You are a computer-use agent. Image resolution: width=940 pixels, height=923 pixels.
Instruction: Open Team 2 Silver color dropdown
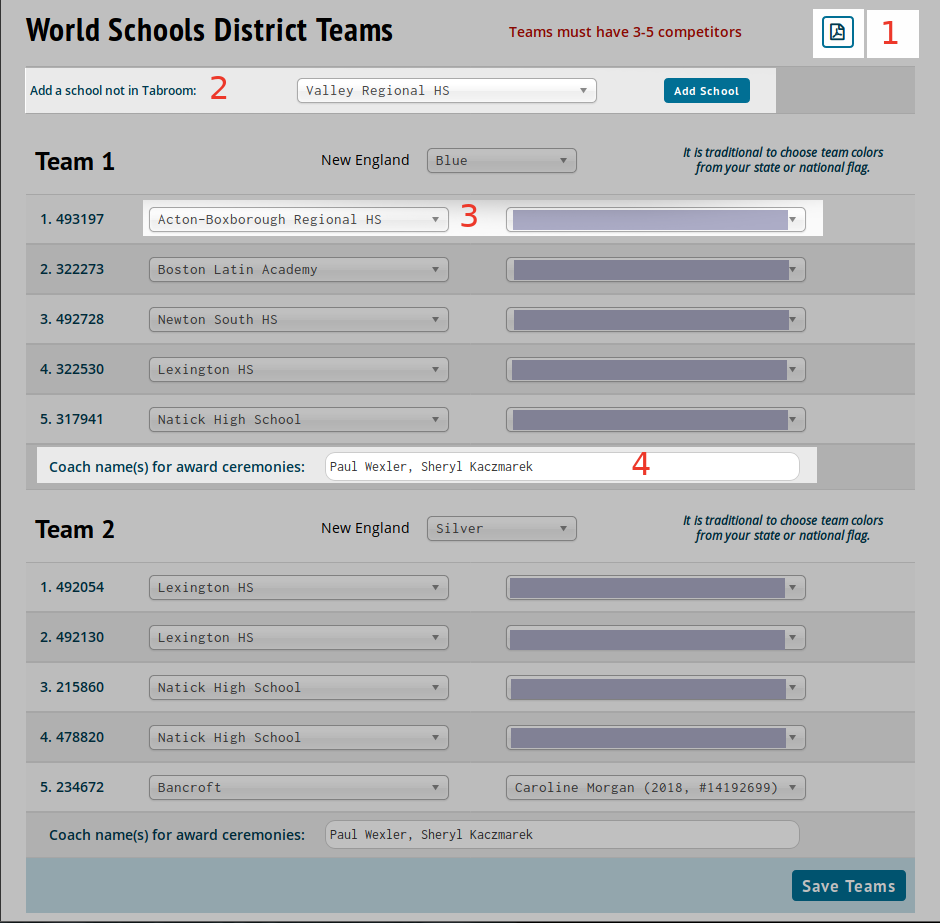501,528
